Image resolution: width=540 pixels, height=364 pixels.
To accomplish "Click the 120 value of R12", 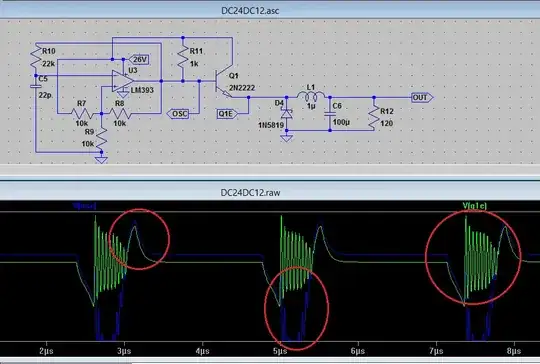I will (x=386, y=123).
